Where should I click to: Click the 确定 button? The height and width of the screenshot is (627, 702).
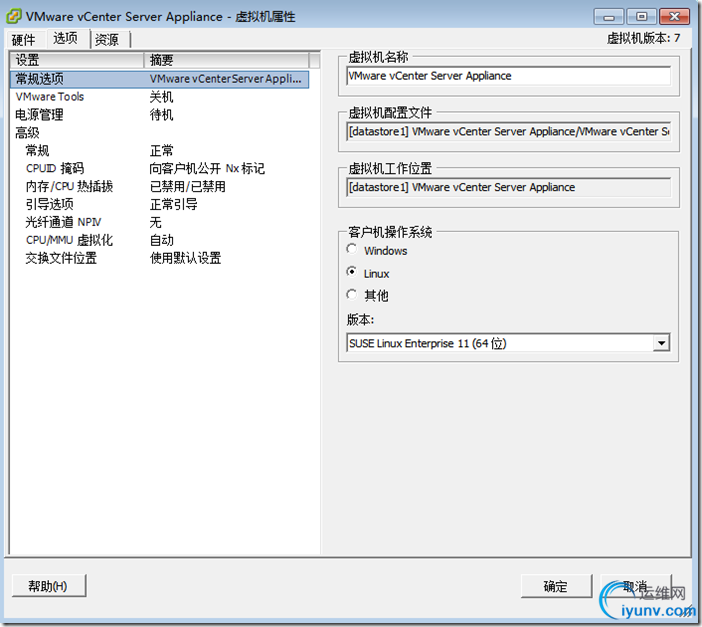pyautogui.click(x=556, y=586)
